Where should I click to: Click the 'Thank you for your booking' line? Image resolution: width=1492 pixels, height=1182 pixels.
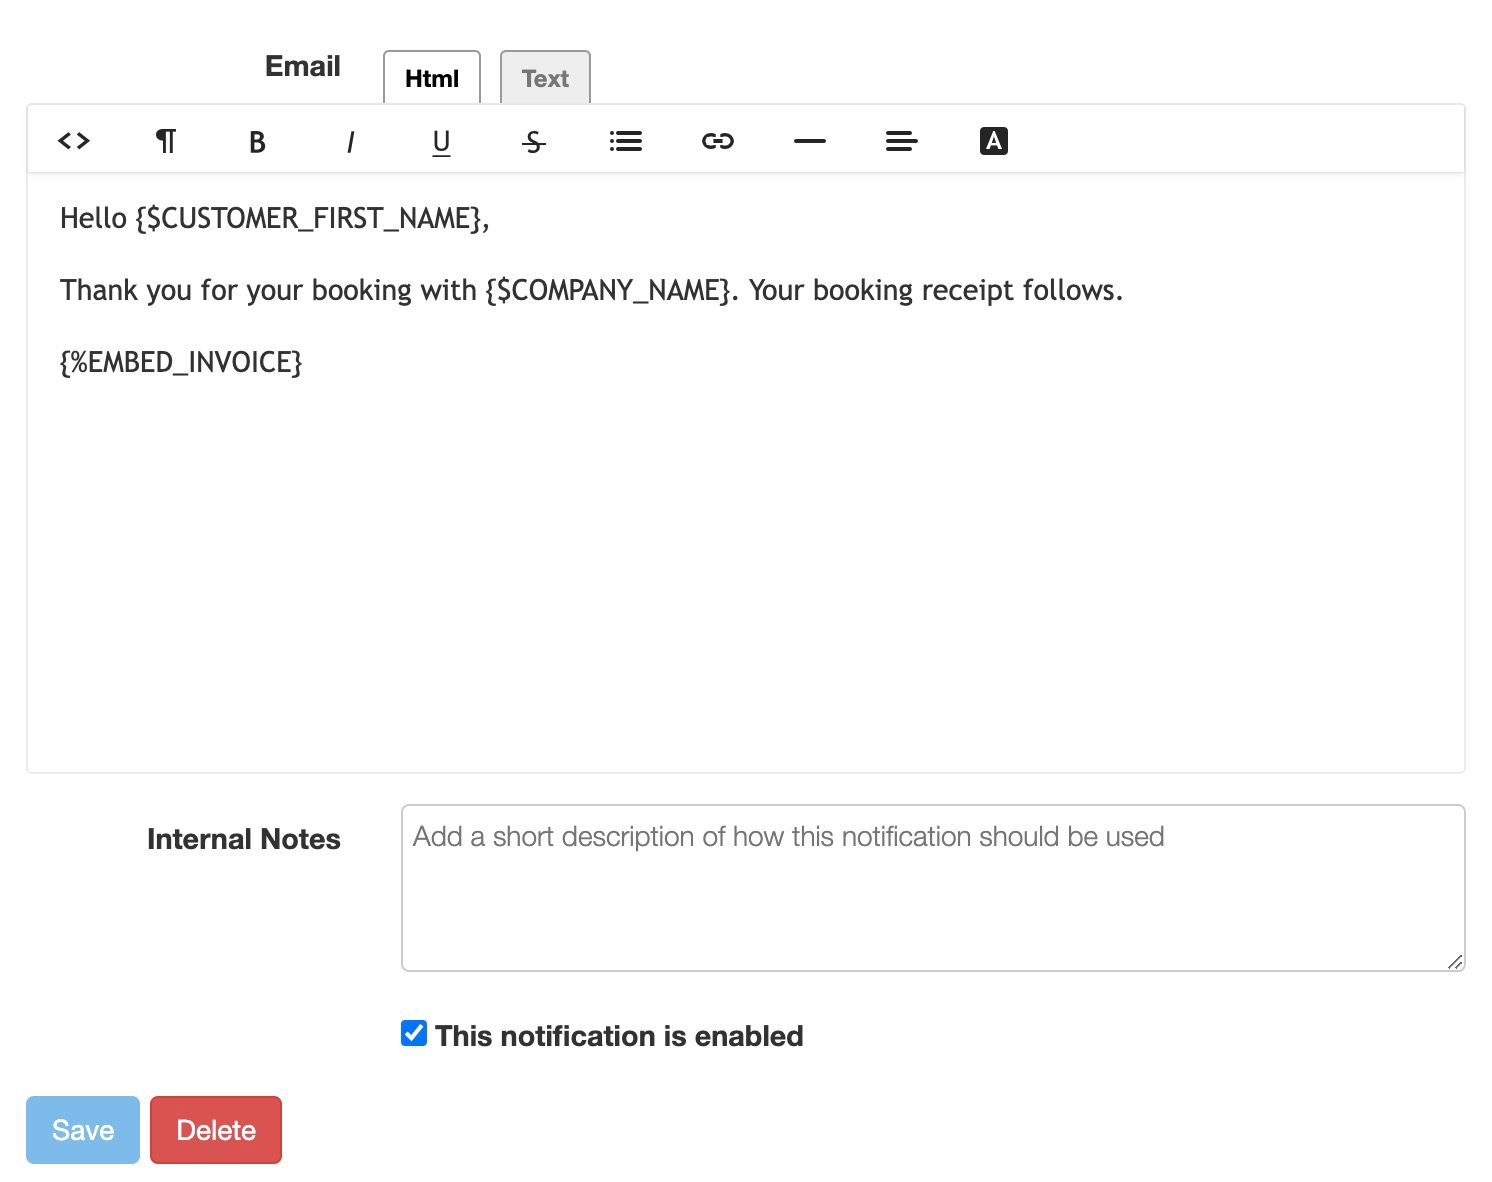pos(592,290)
